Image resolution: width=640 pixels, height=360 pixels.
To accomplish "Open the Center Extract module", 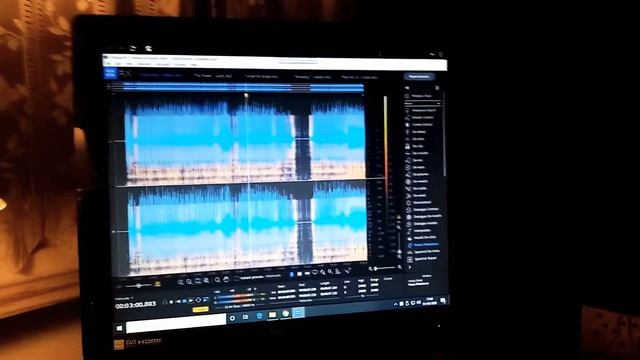I will (x=420, y=124).
